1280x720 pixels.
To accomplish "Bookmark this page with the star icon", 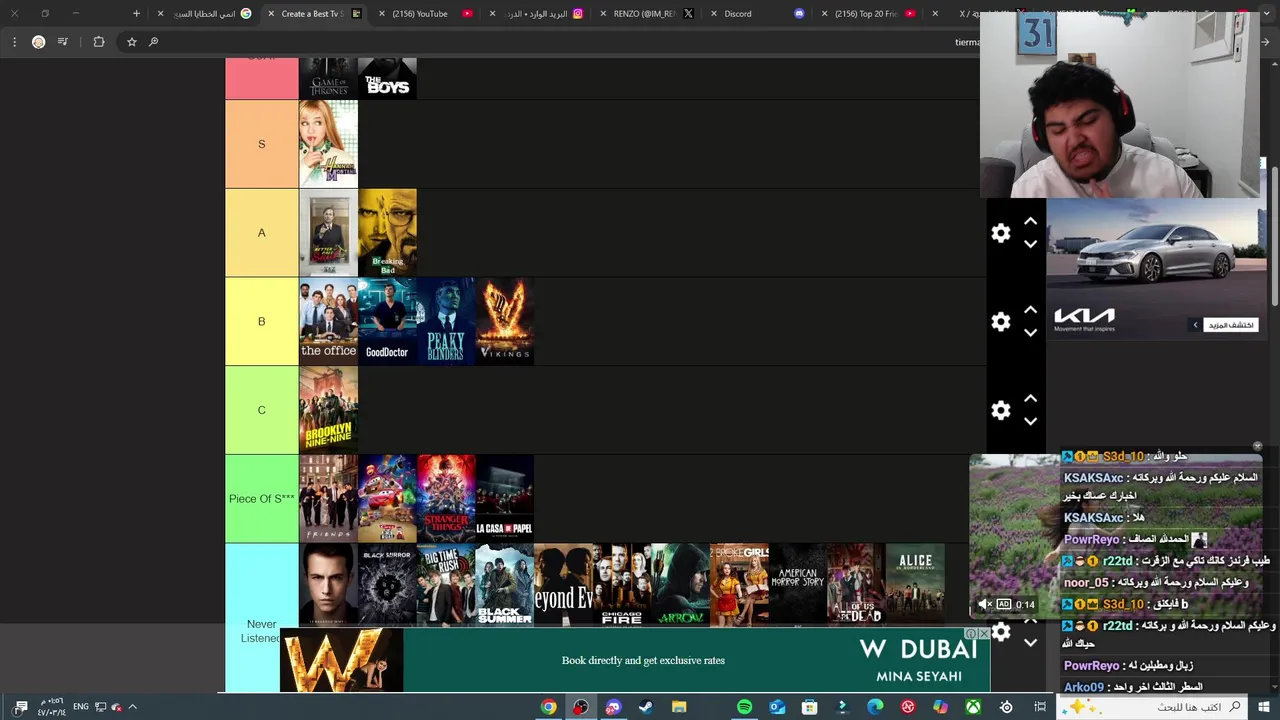I will (131, 42).
